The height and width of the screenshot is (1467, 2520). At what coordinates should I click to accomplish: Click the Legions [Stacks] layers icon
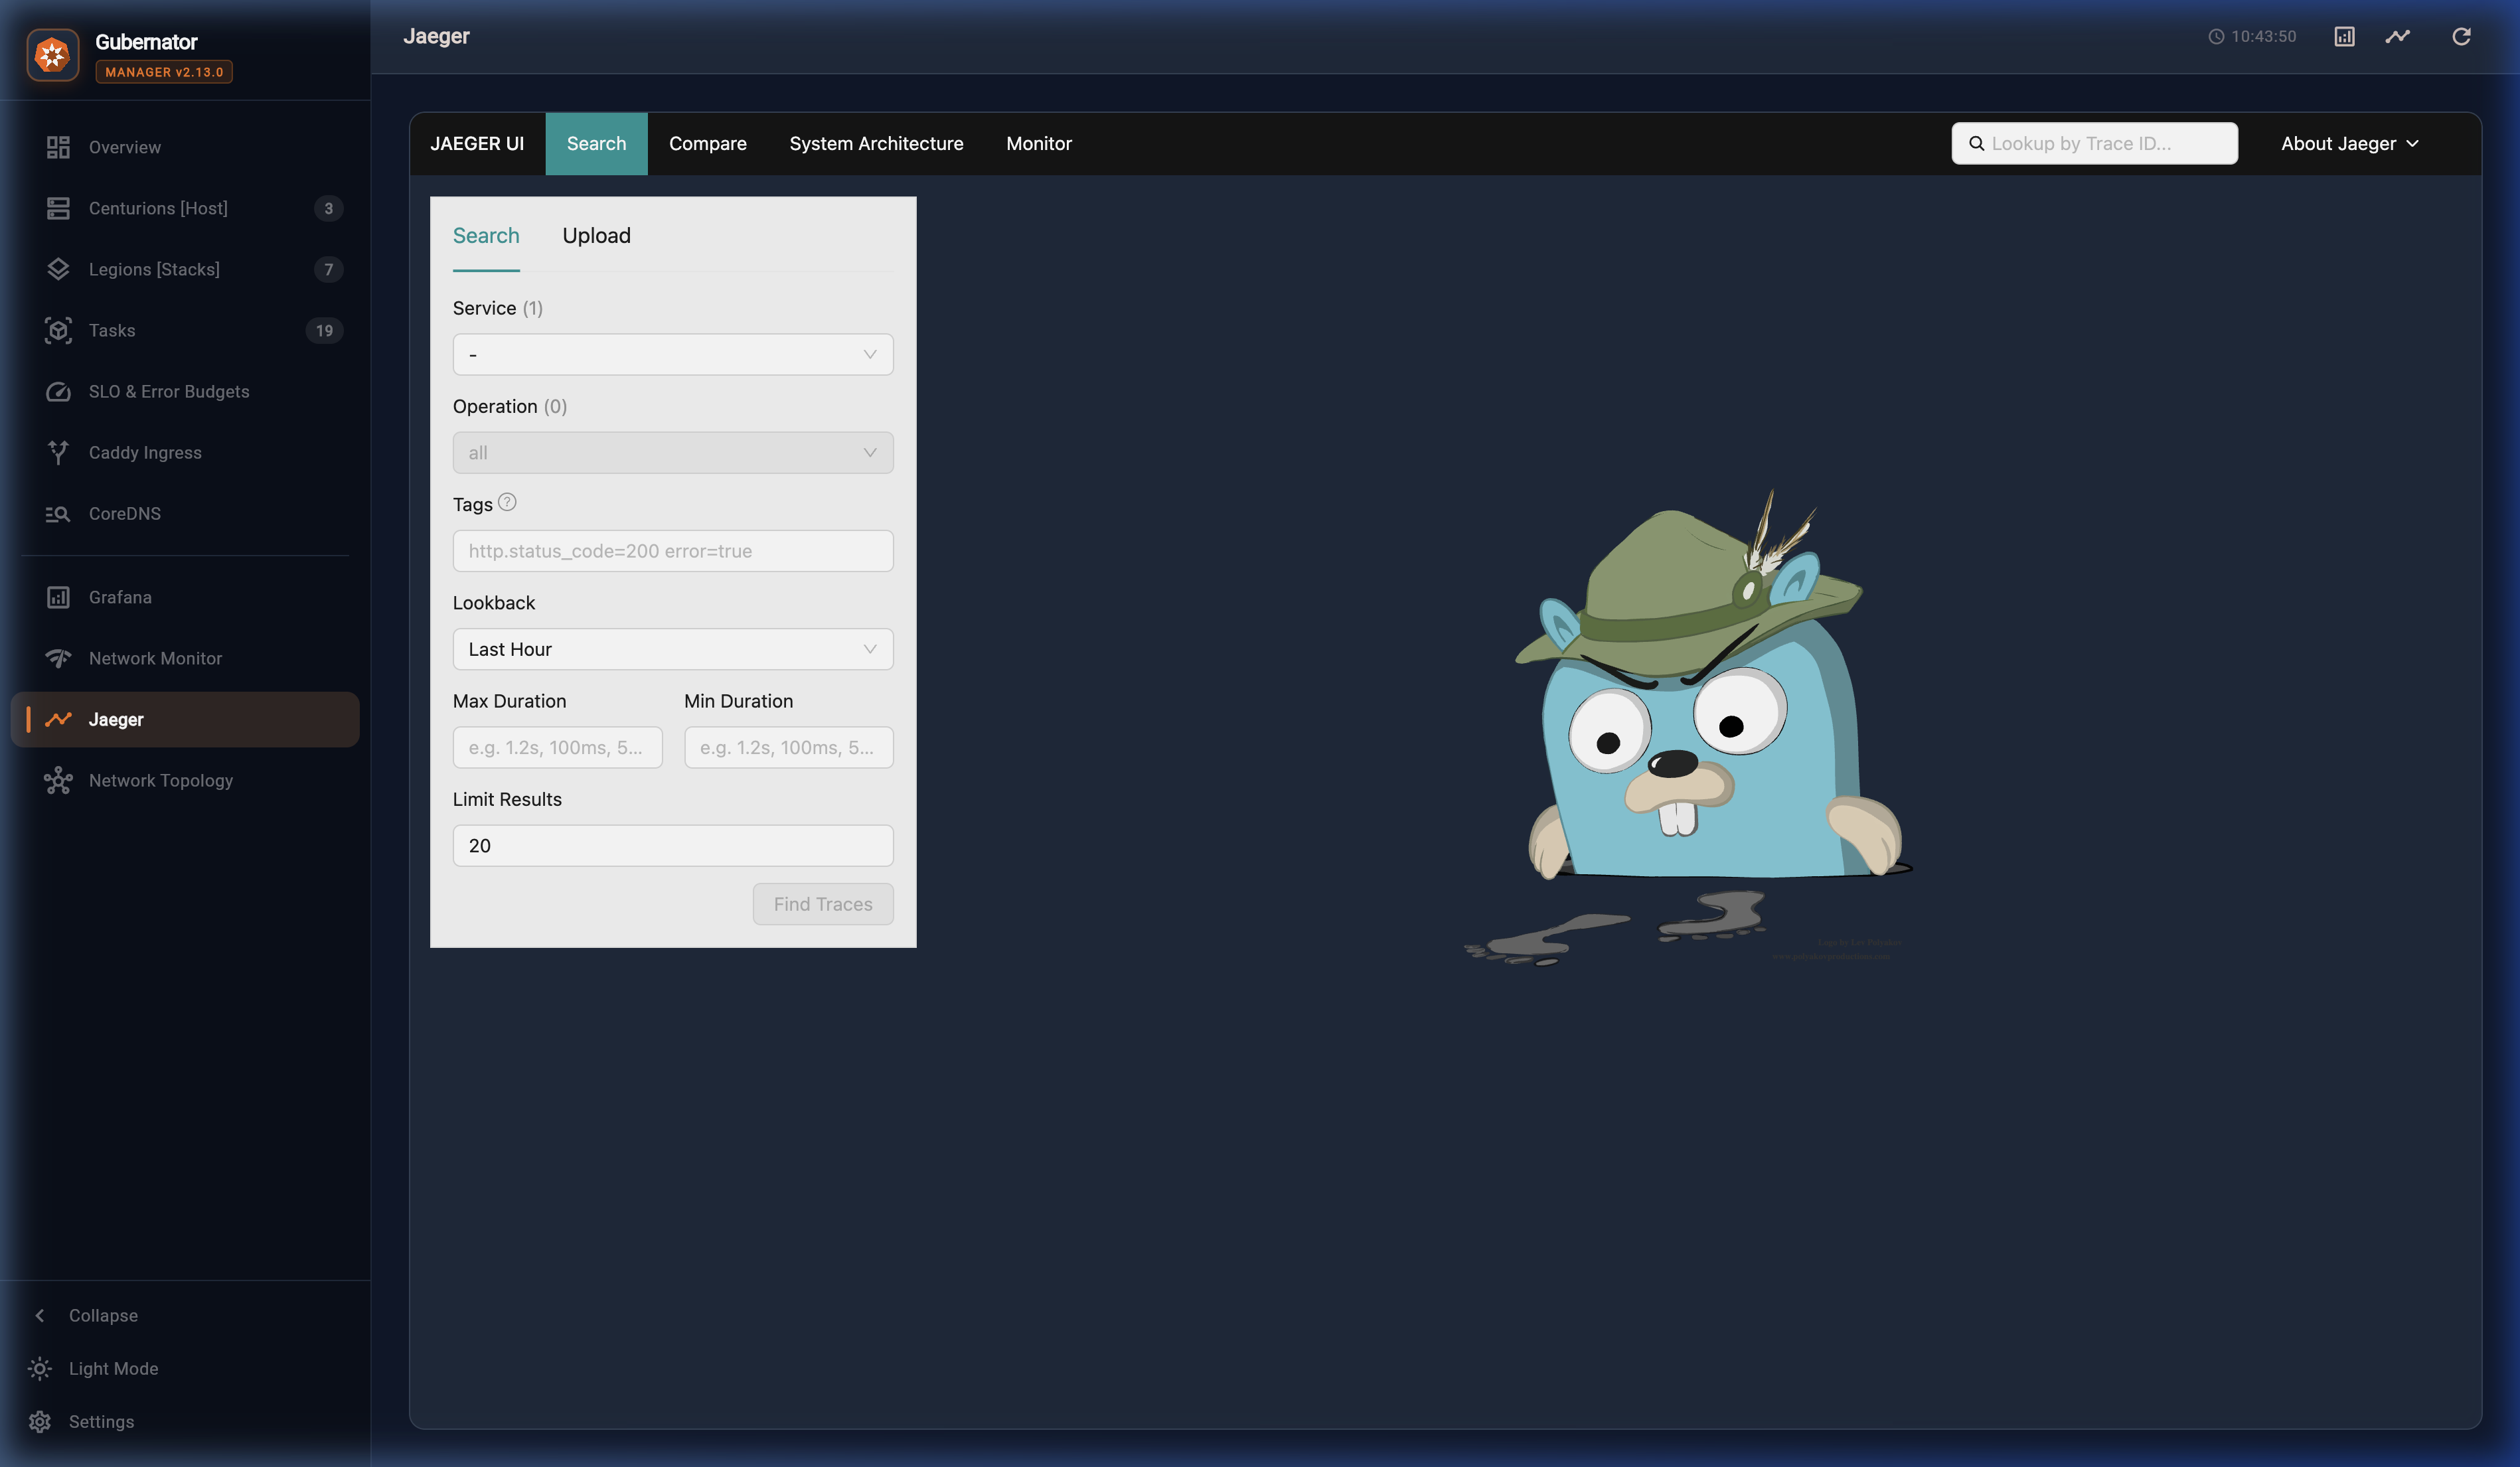click(58, 269)
